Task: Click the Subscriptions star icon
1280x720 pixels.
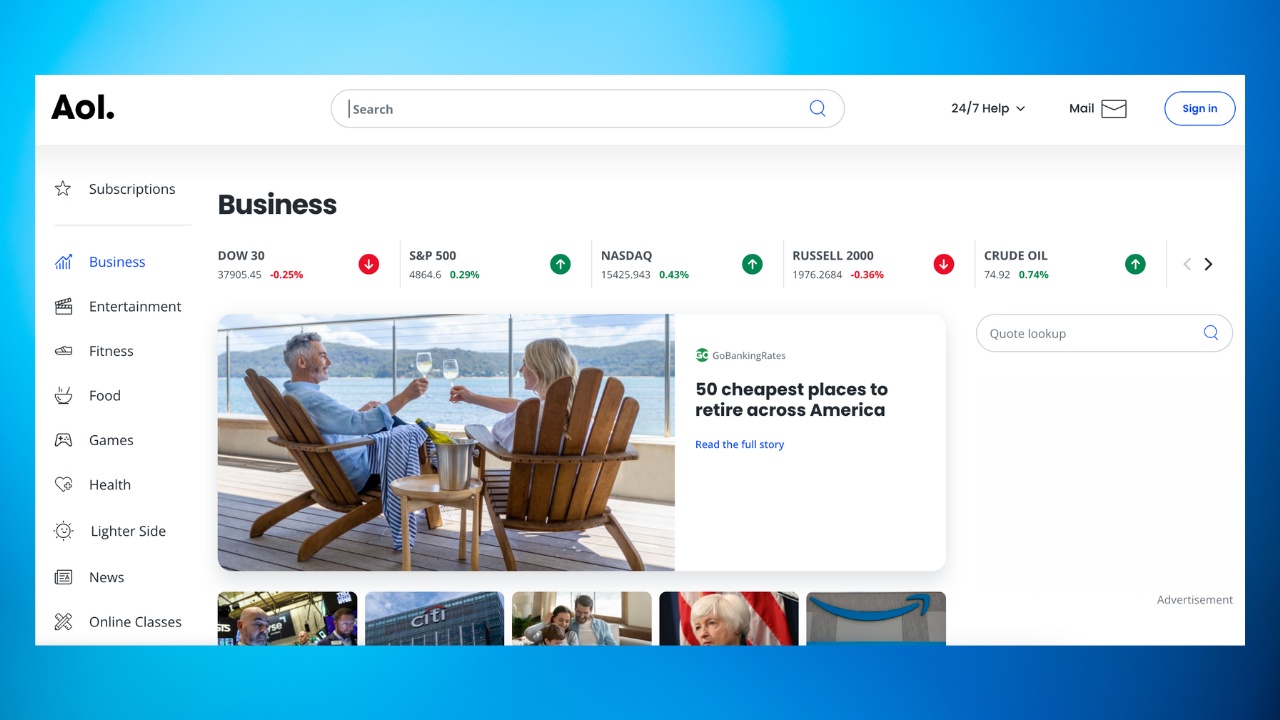Action: point(63,189)
